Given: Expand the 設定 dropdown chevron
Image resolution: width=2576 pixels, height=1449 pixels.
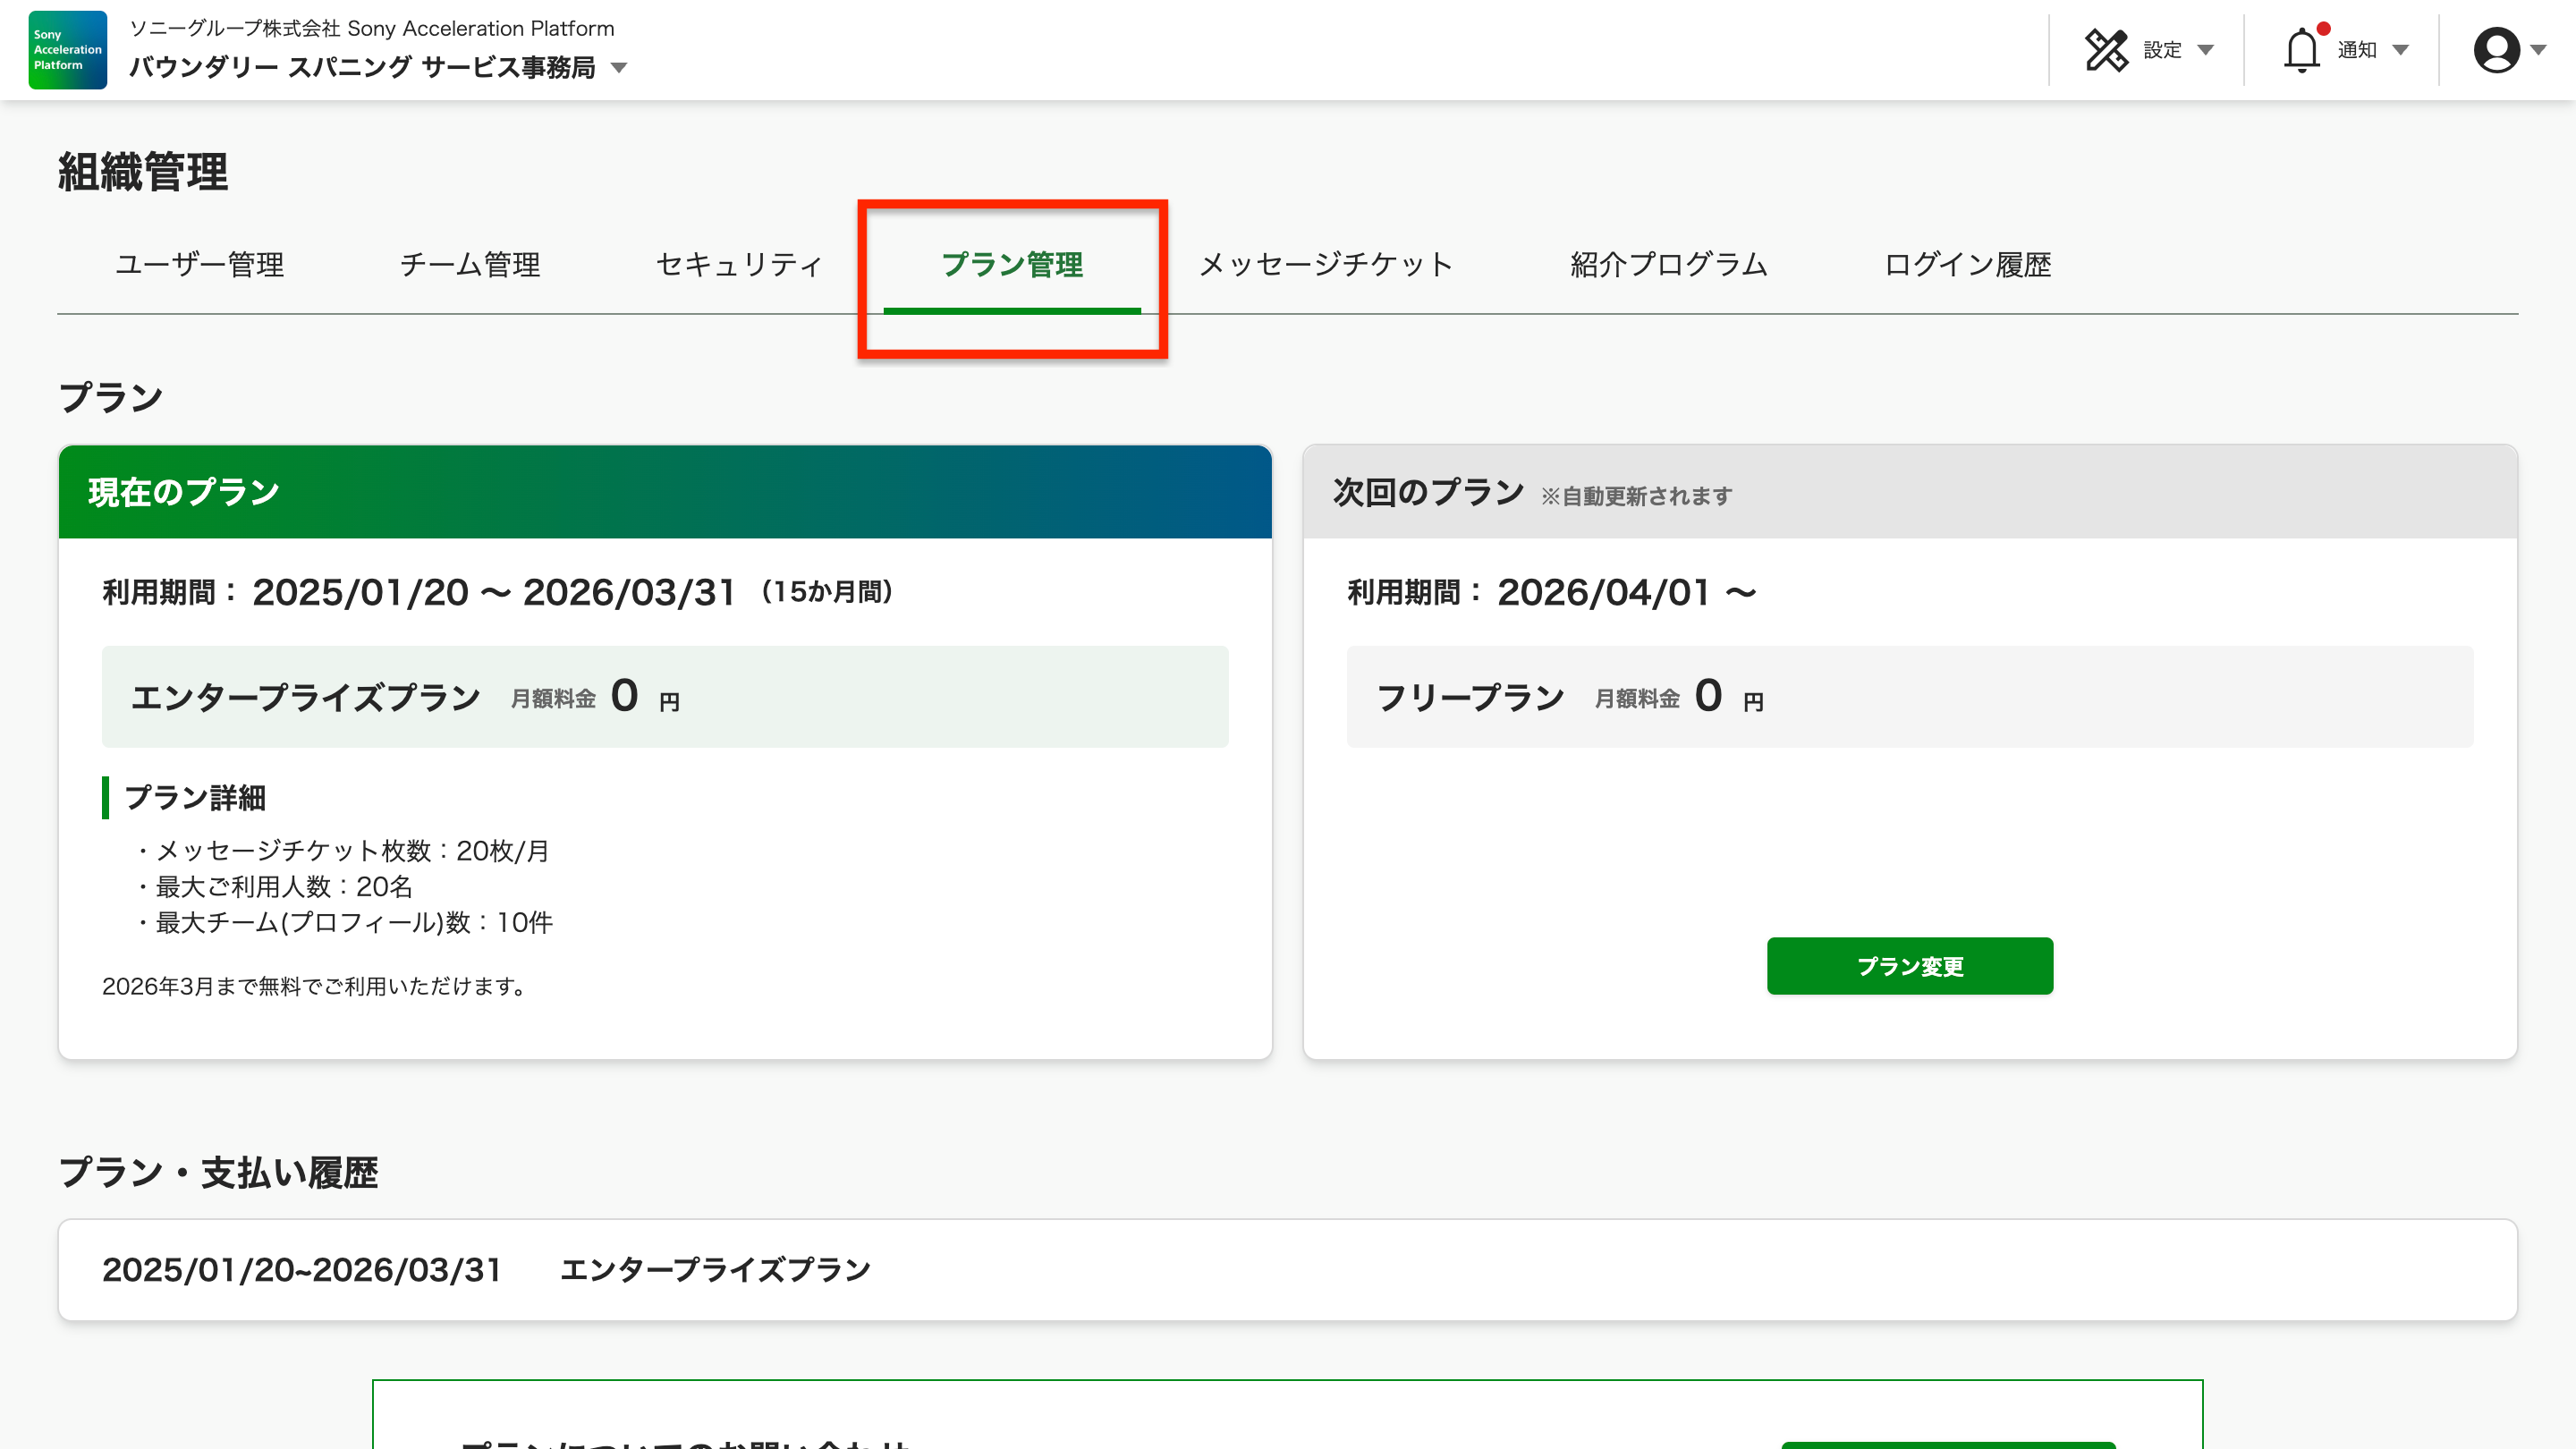Looking at the screenshot, I should tap(2205, 50).
